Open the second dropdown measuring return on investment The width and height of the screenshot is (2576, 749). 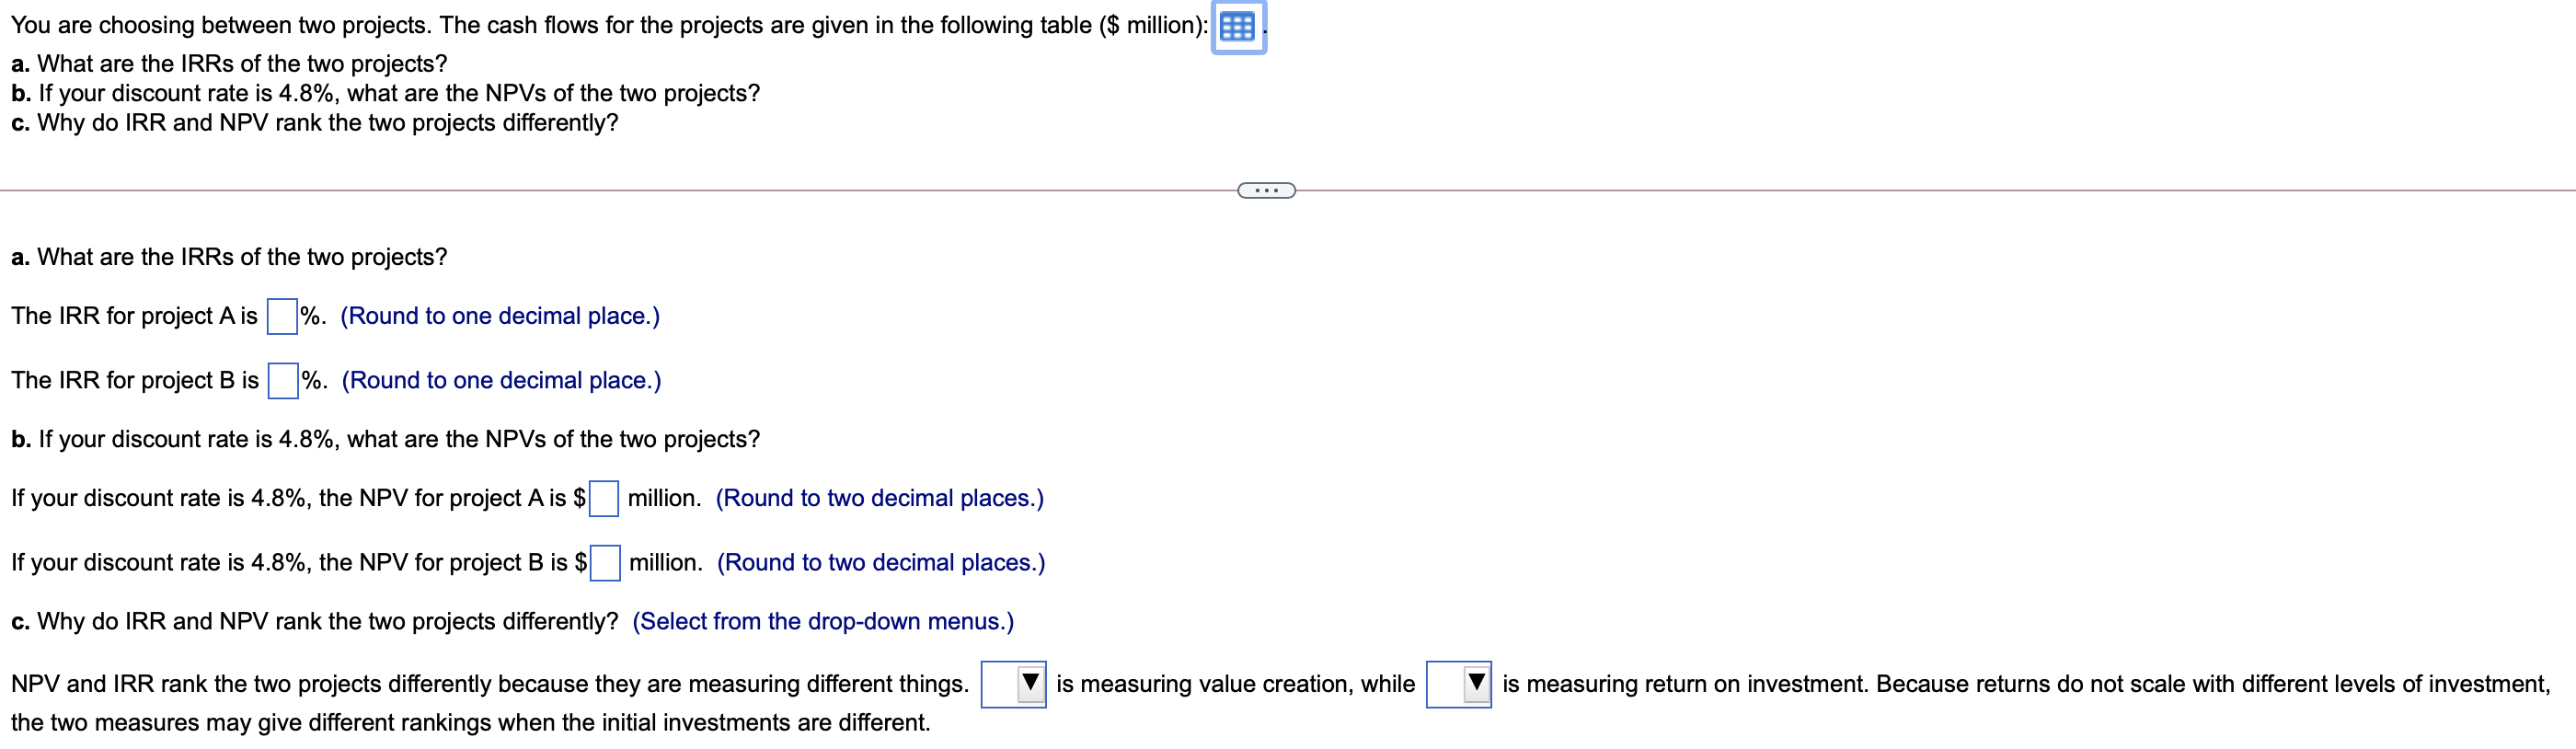1459,685
